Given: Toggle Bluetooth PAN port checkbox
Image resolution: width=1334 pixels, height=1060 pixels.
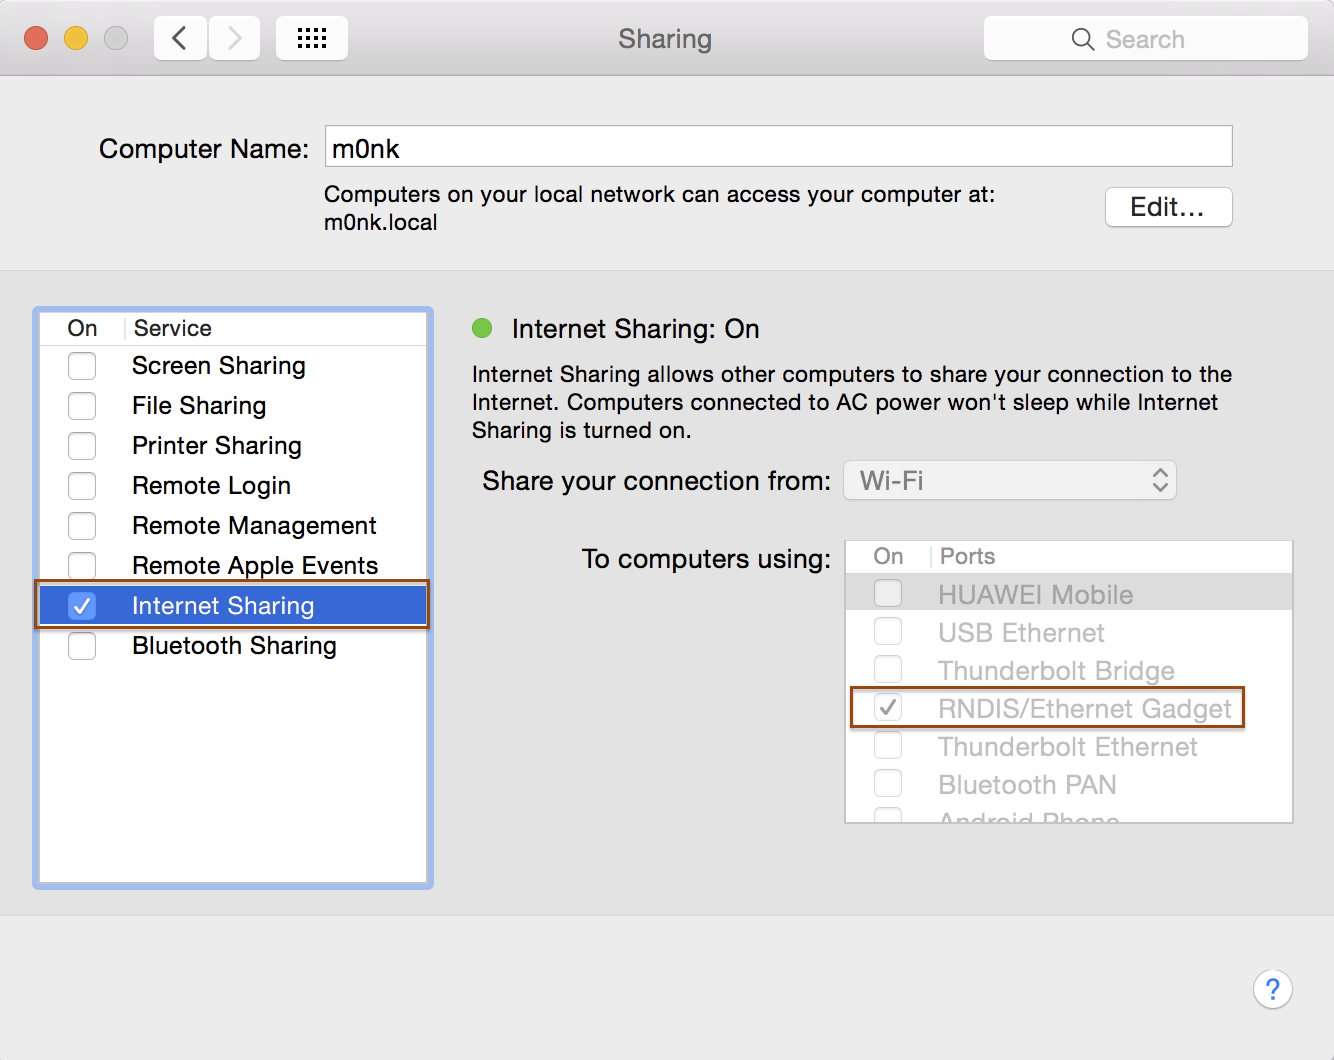Looking at the screenshot, I should [888, 784].
